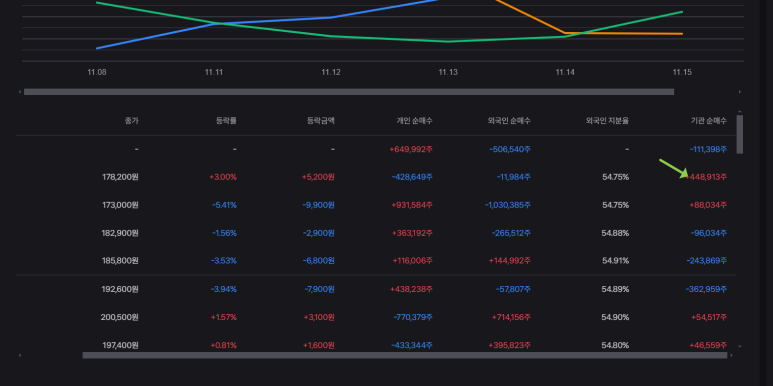This screenshot has width=773, height=386.
Task: Click the table horizontal scrollbar right arrow
Action: pos(732,355)
